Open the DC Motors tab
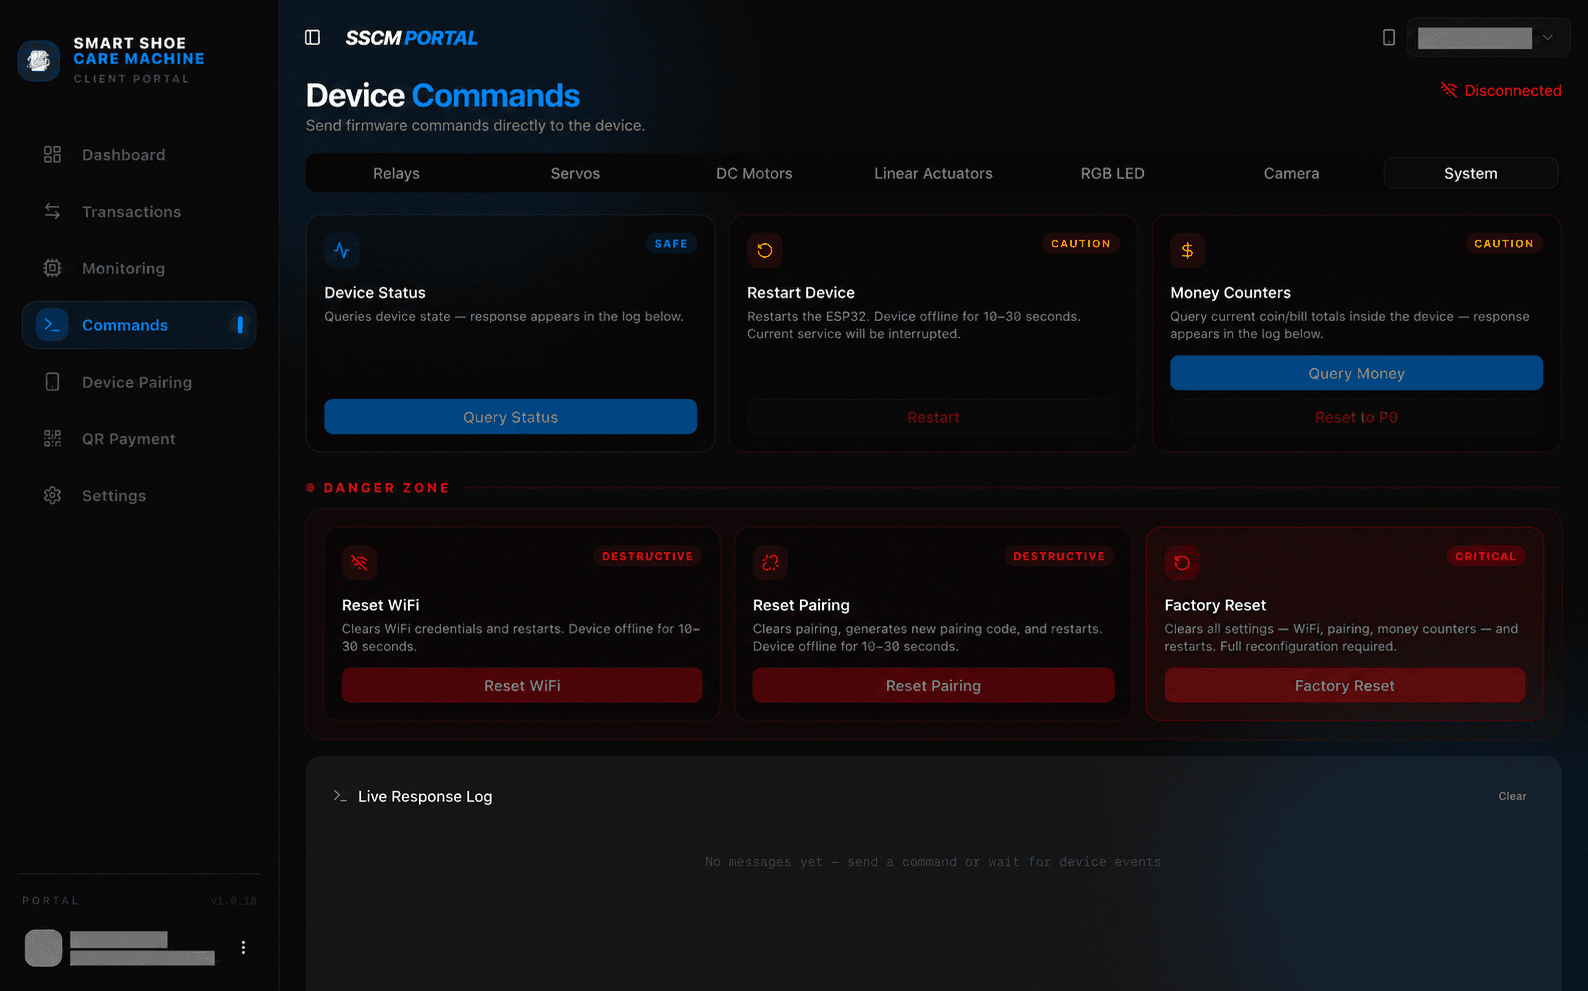Image resolution: width=1588 pixels, height=991 pixels. tap(754, 173)
